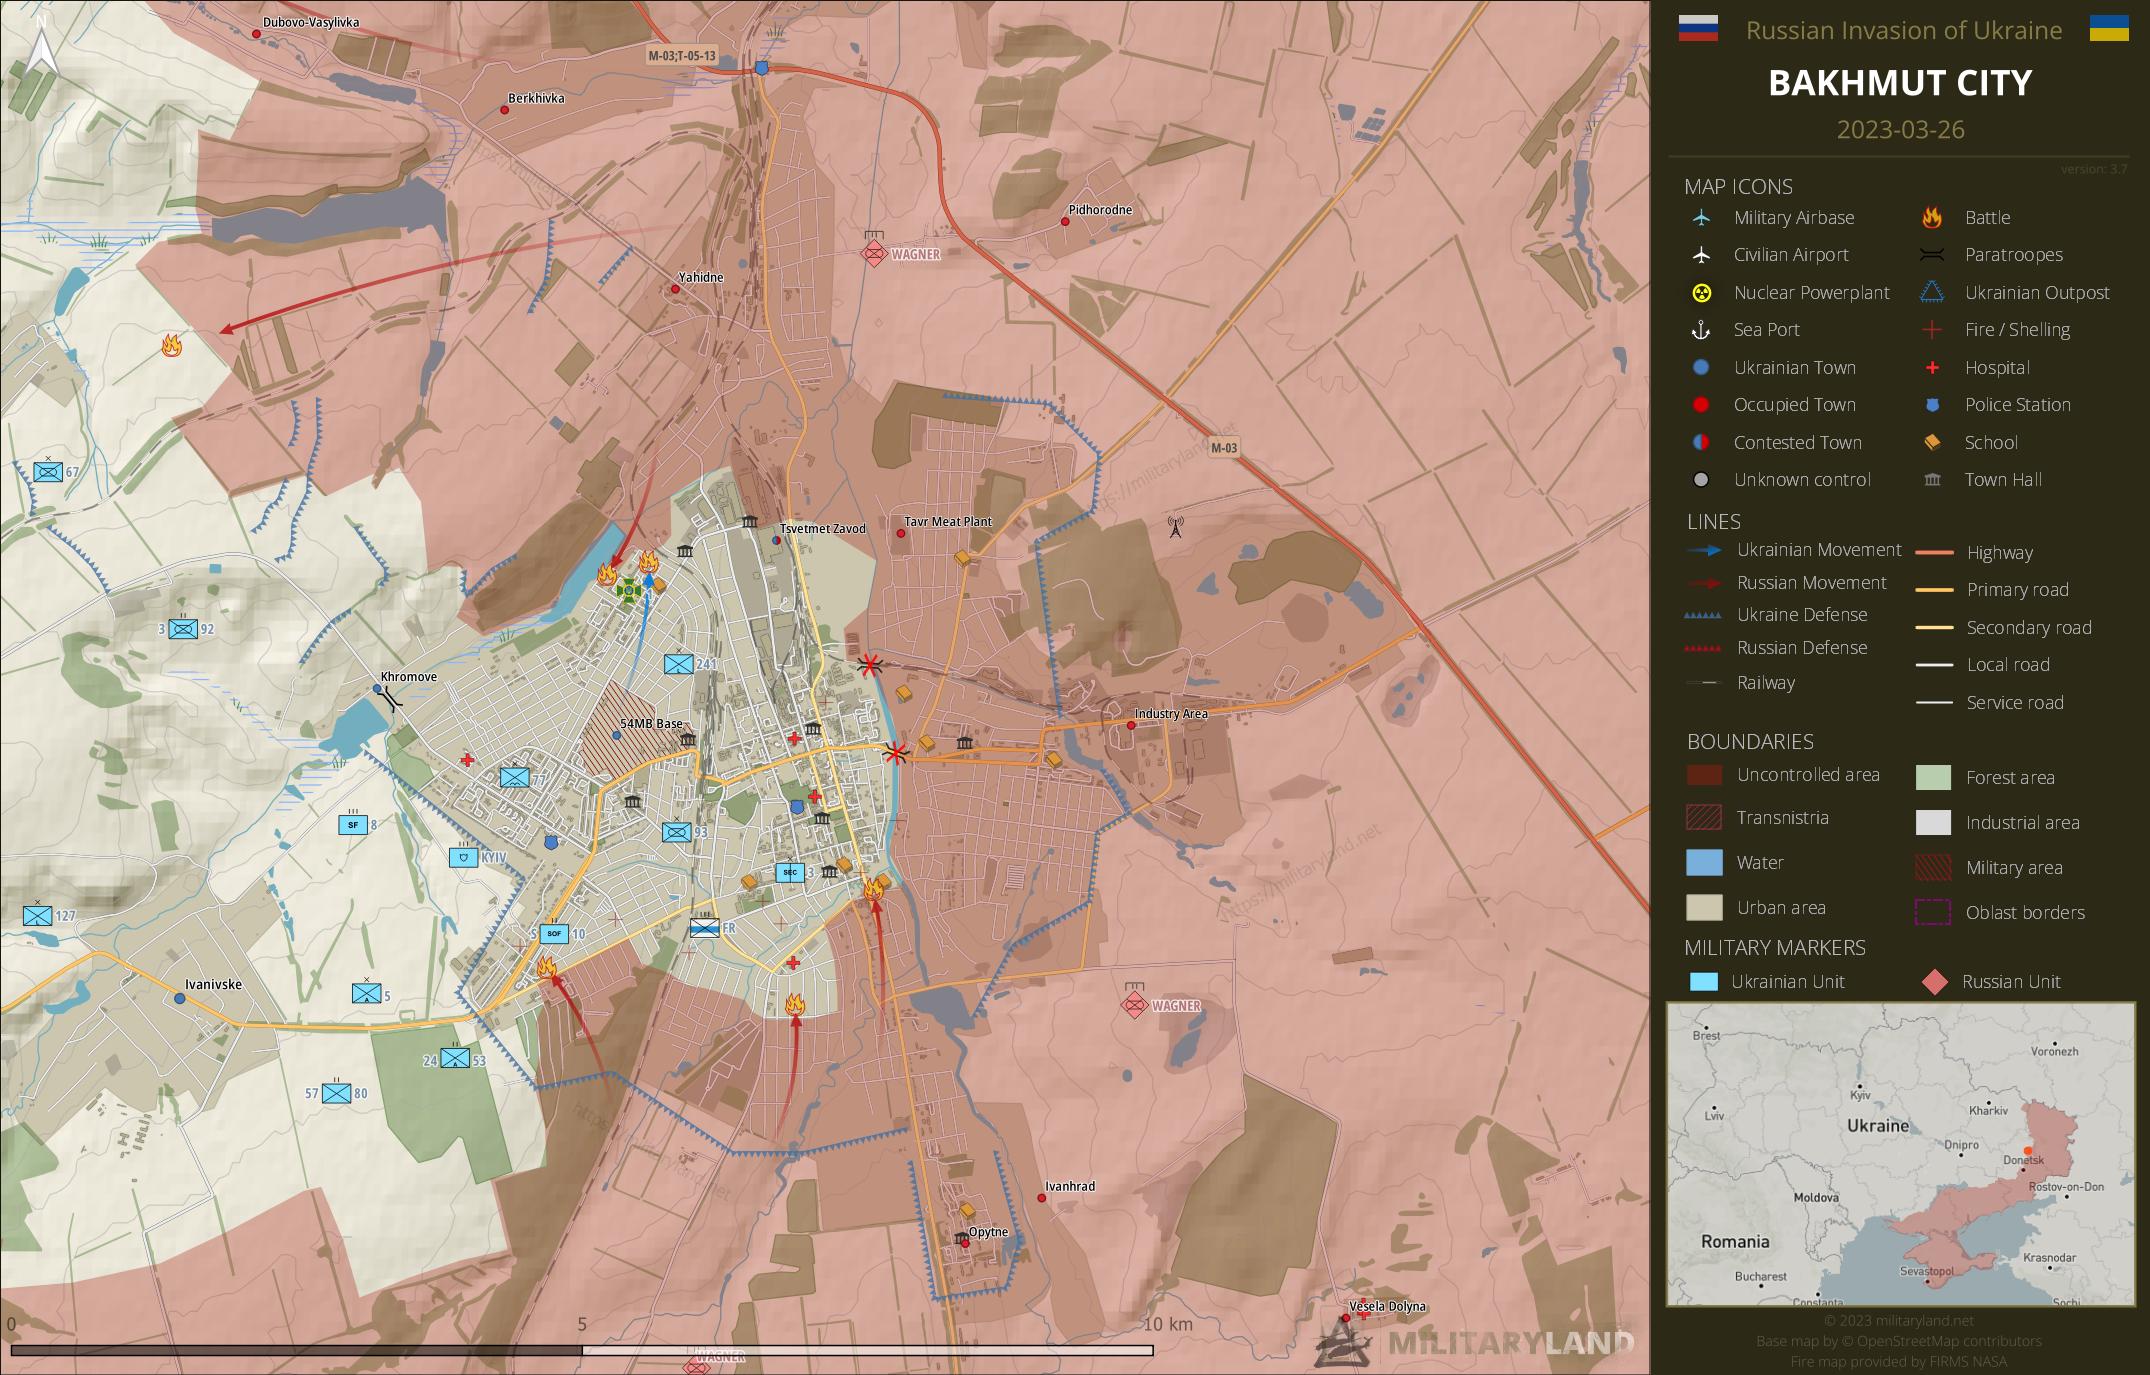The height and width of the screenshot is (1375, 2150).
Task: Click the Water blue swatch
Action: 1704,862
